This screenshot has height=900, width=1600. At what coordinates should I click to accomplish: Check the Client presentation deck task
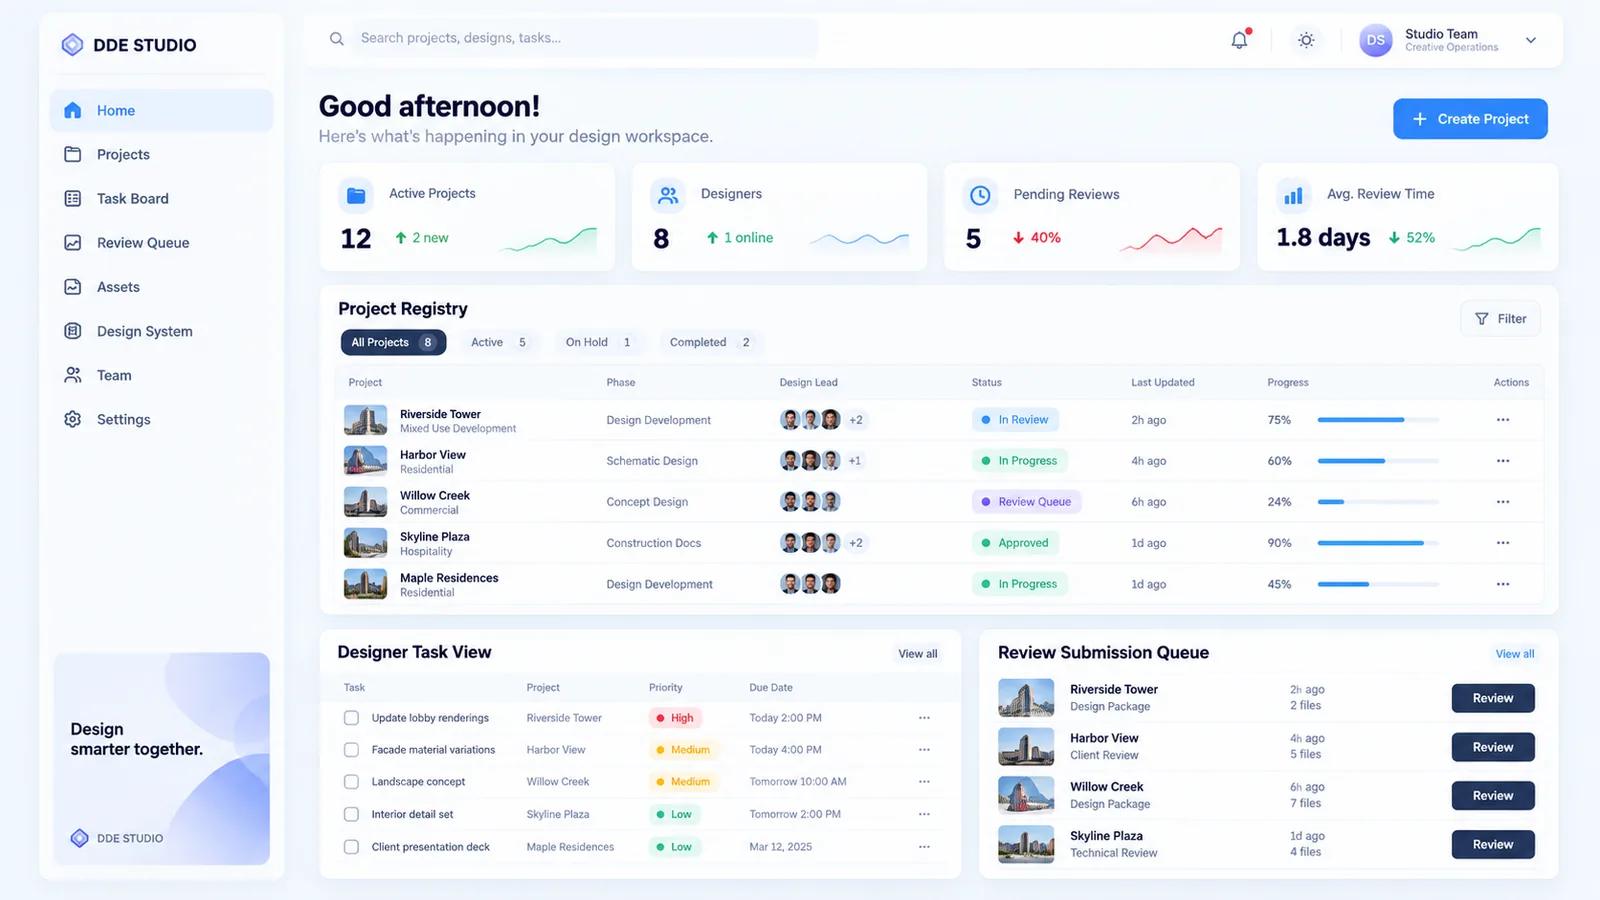(351, 847)
